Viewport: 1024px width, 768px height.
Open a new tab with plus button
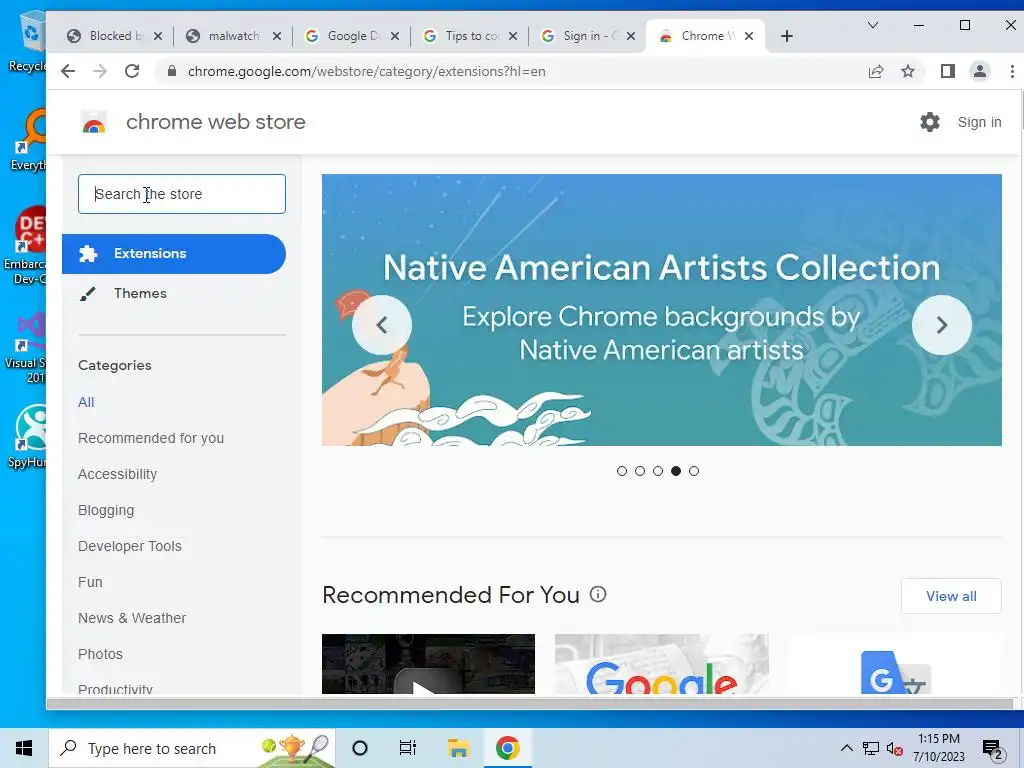click(x=787, y=36)
